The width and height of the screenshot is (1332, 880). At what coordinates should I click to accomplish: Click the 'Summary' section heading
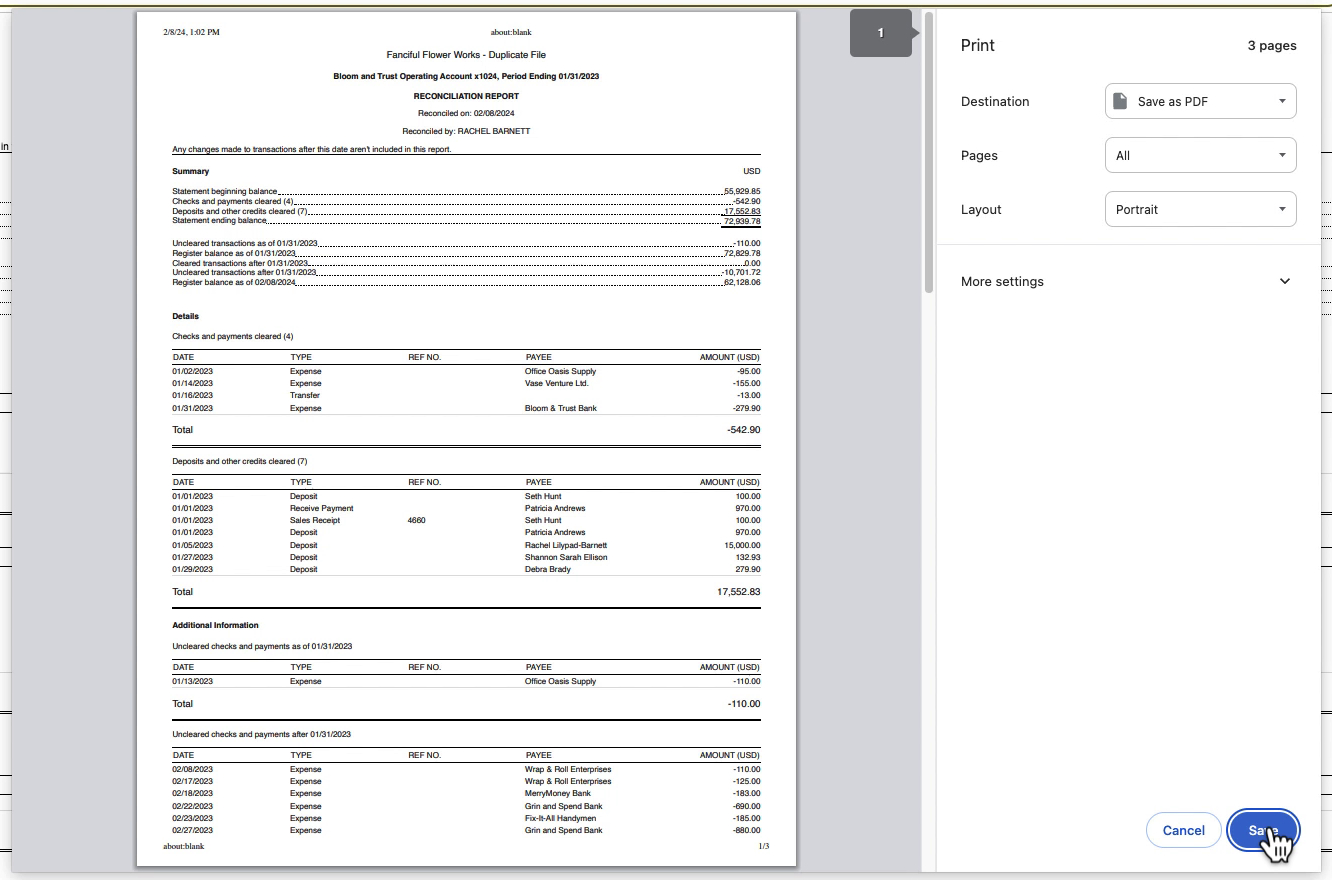click(191, 171)
